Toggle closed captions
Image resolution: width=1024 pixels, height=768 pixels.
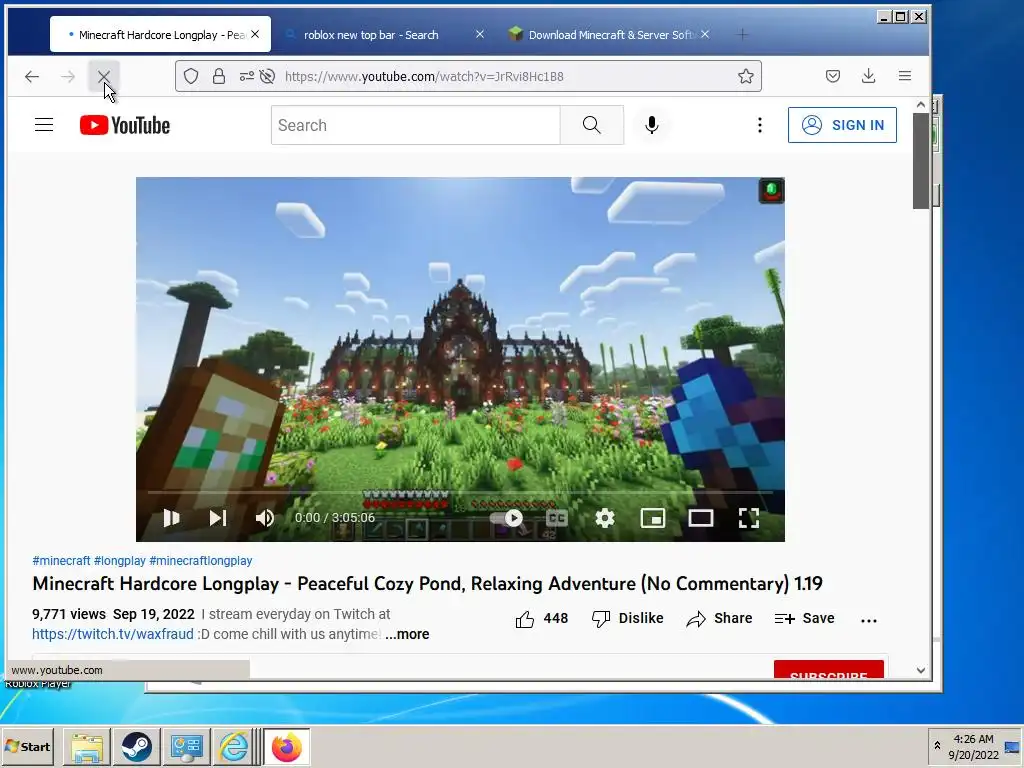[556, 518]
